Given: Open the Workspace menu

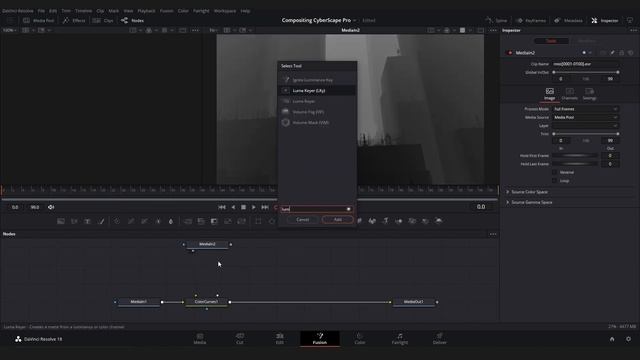Looking at the screenshot, I should click(x=225, y=11).
